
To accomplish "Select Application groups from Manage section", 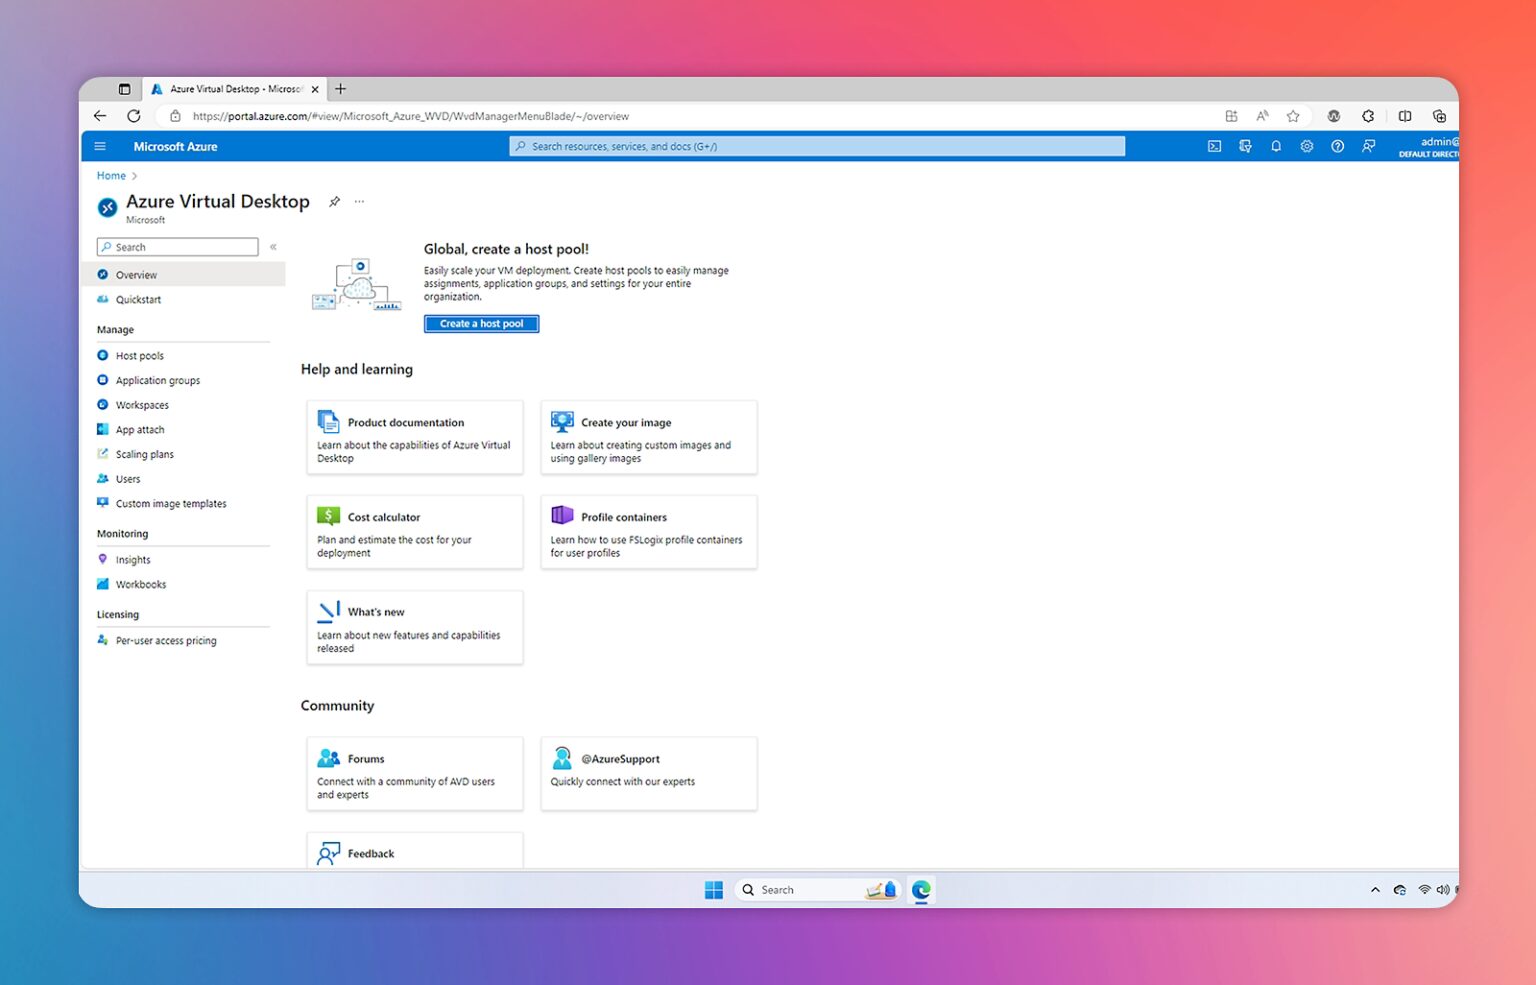I will coord(157,380).
